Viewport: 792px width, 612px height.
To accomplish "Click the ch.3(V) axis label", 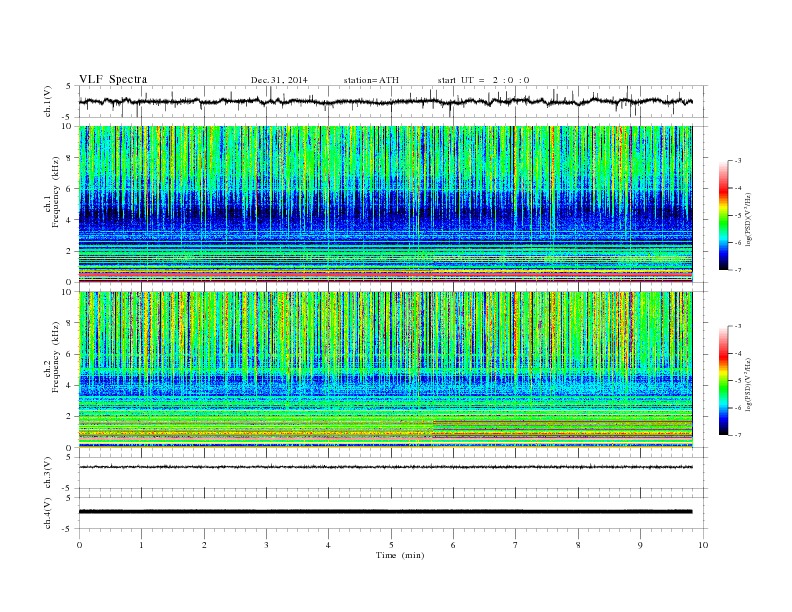I will [x=48, y=473].
